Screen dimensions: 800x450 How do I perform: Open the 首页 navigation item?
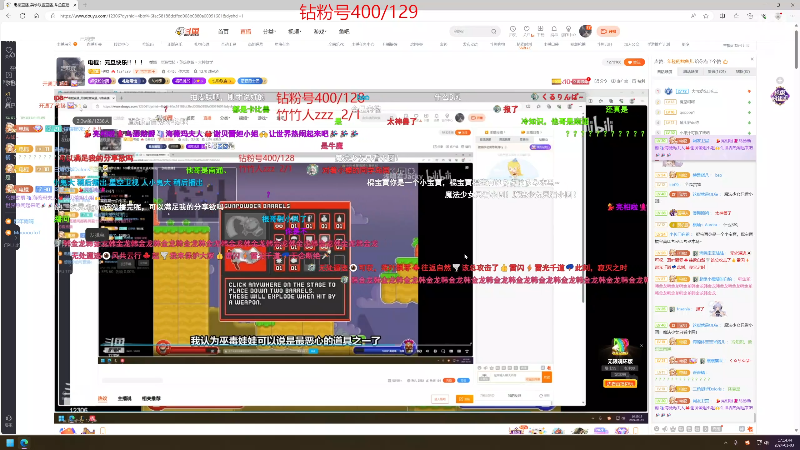point(223,32)
